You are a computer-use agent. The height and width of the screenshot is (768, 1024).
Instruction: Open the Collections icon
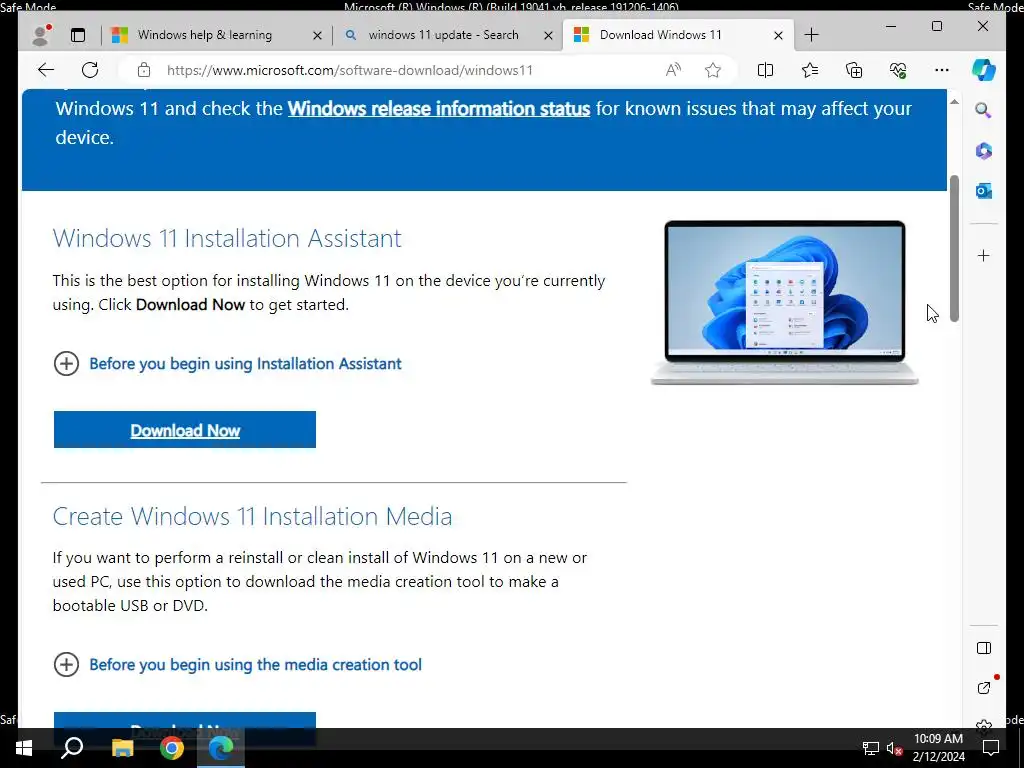(x=854, y=70)
